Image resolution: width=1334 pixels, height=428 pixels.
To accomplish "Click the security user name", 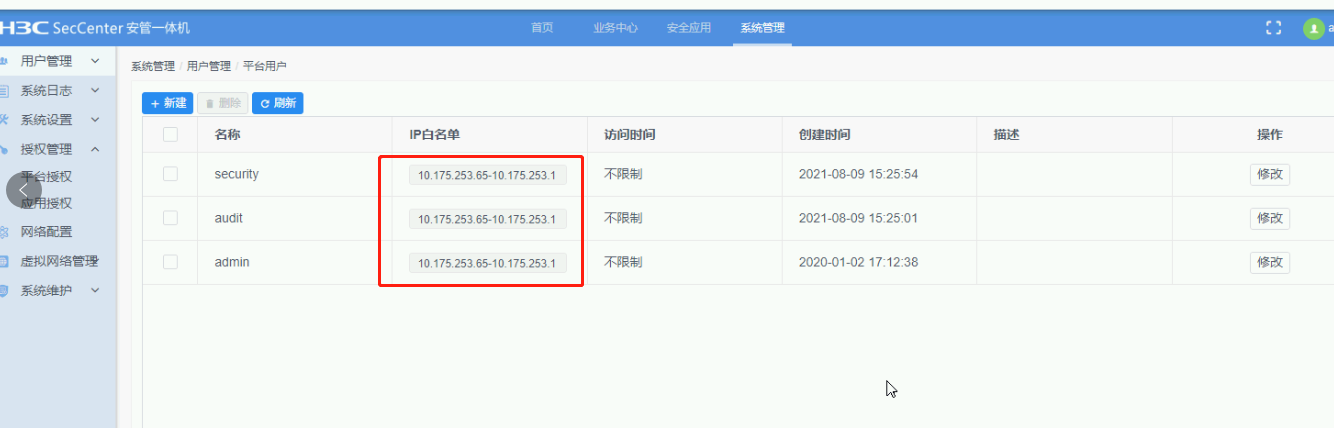I will point(236,174).
